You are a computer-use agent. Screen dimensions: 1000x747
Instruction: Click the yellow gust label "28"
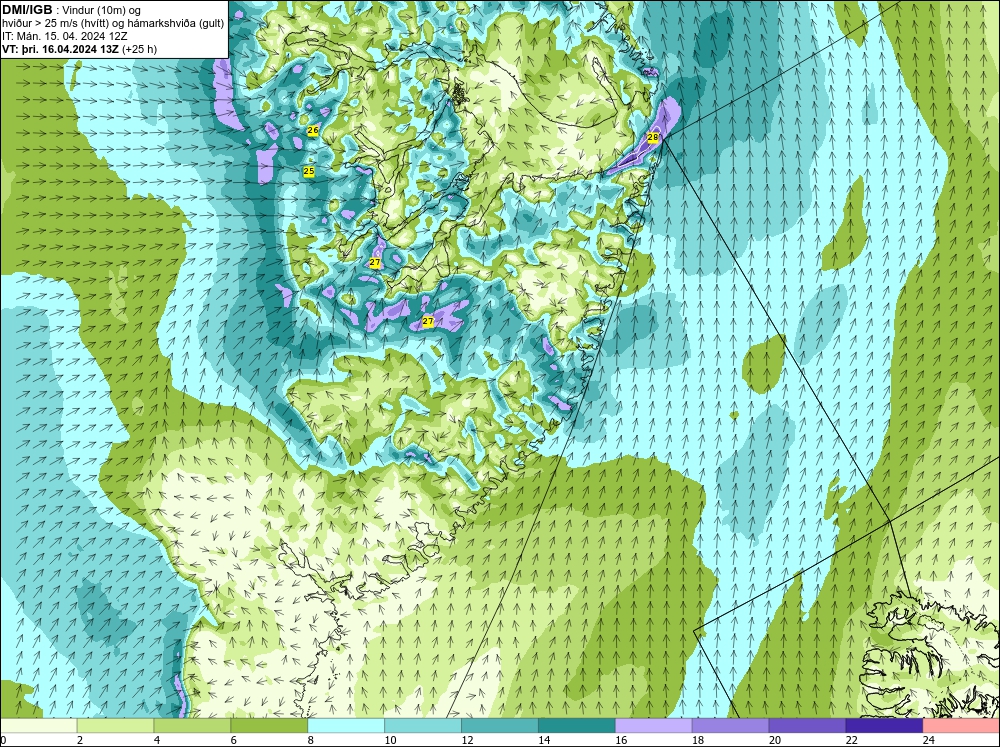click(652, 137)
